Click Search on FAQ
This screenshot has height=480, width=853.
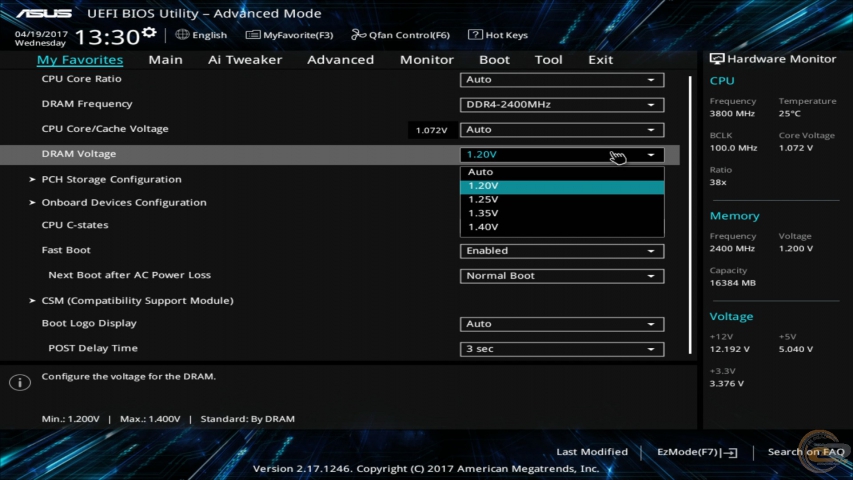click(x=806, y=452)
